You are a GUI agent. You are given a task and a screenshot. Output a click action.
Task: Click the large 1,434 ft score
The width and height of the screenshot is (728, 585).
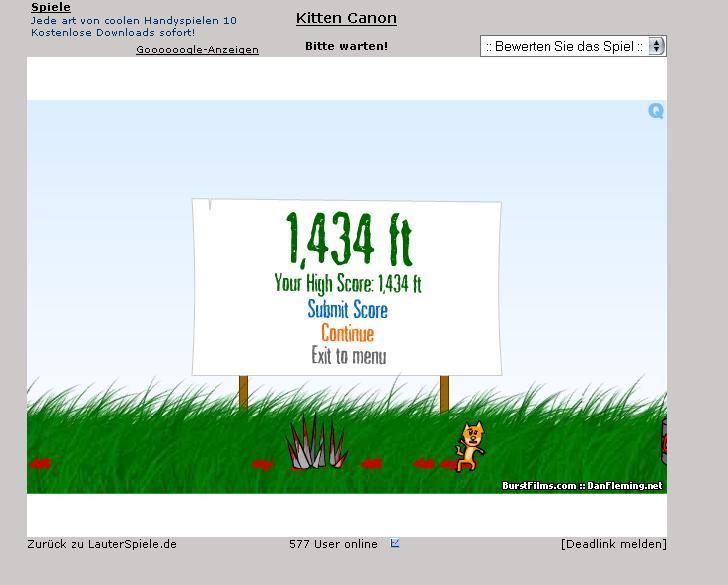[x=349, y=240]
